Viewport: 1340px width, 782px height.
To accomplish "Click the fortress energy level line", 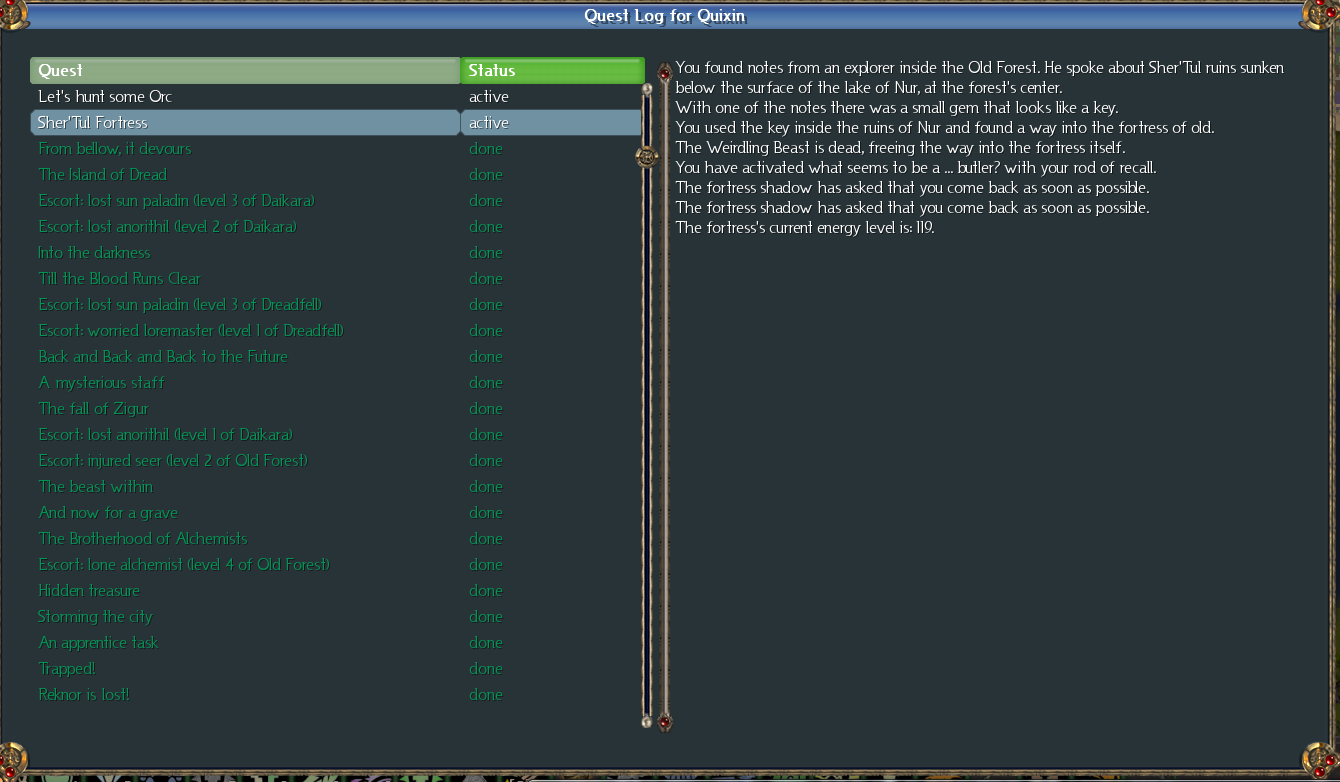I will click(x=805, y=228).
